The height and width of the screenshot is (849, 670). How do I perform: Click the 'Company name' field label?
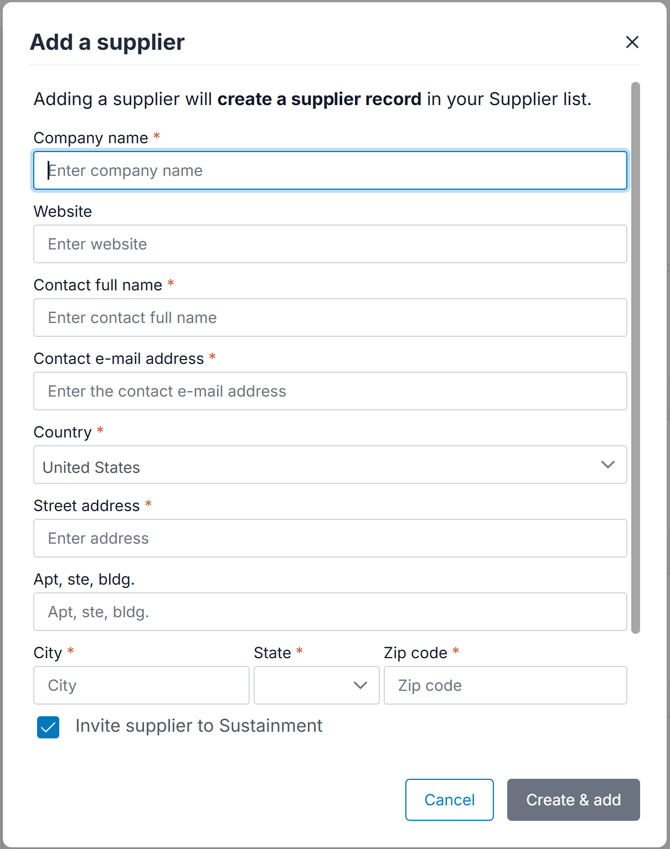coord(91,138)
